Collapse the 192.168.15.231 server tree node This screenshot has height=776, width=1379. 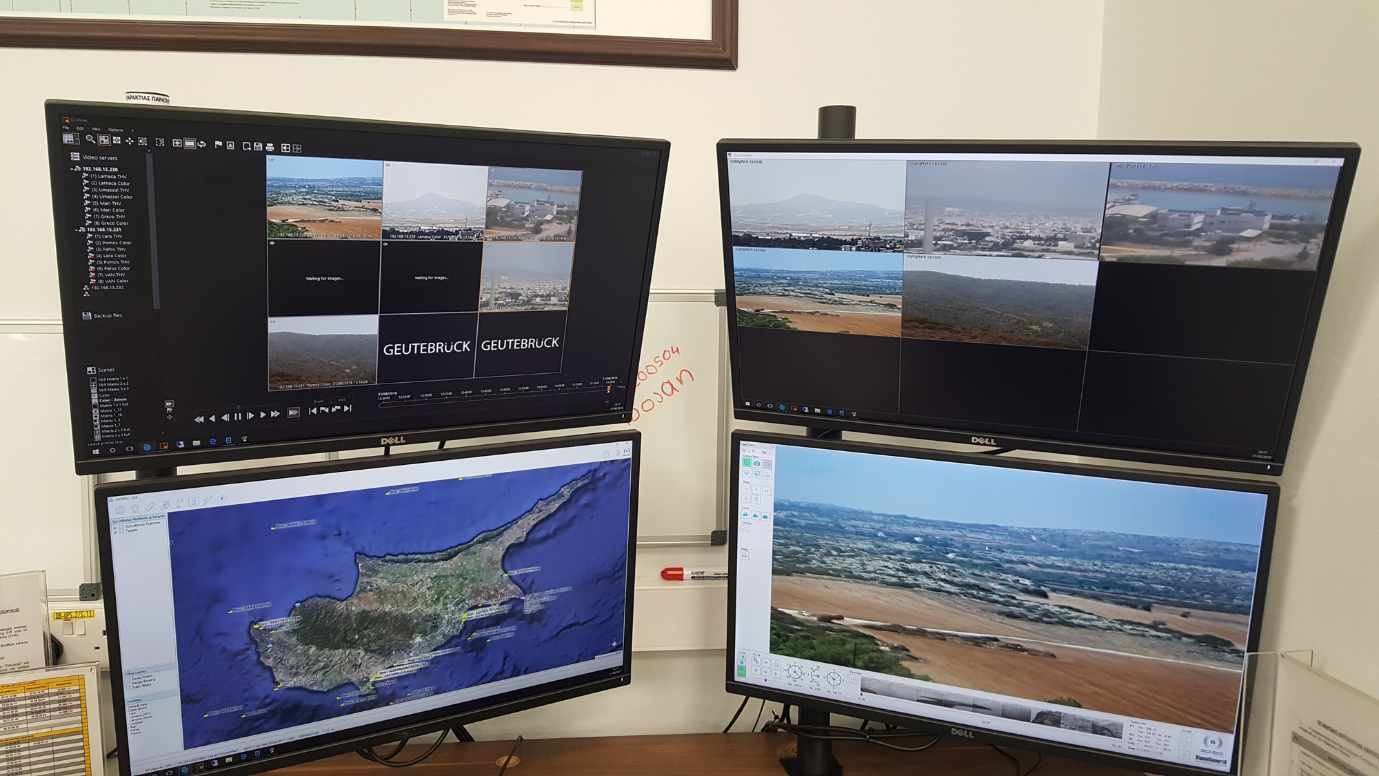(x=79, y=229)
